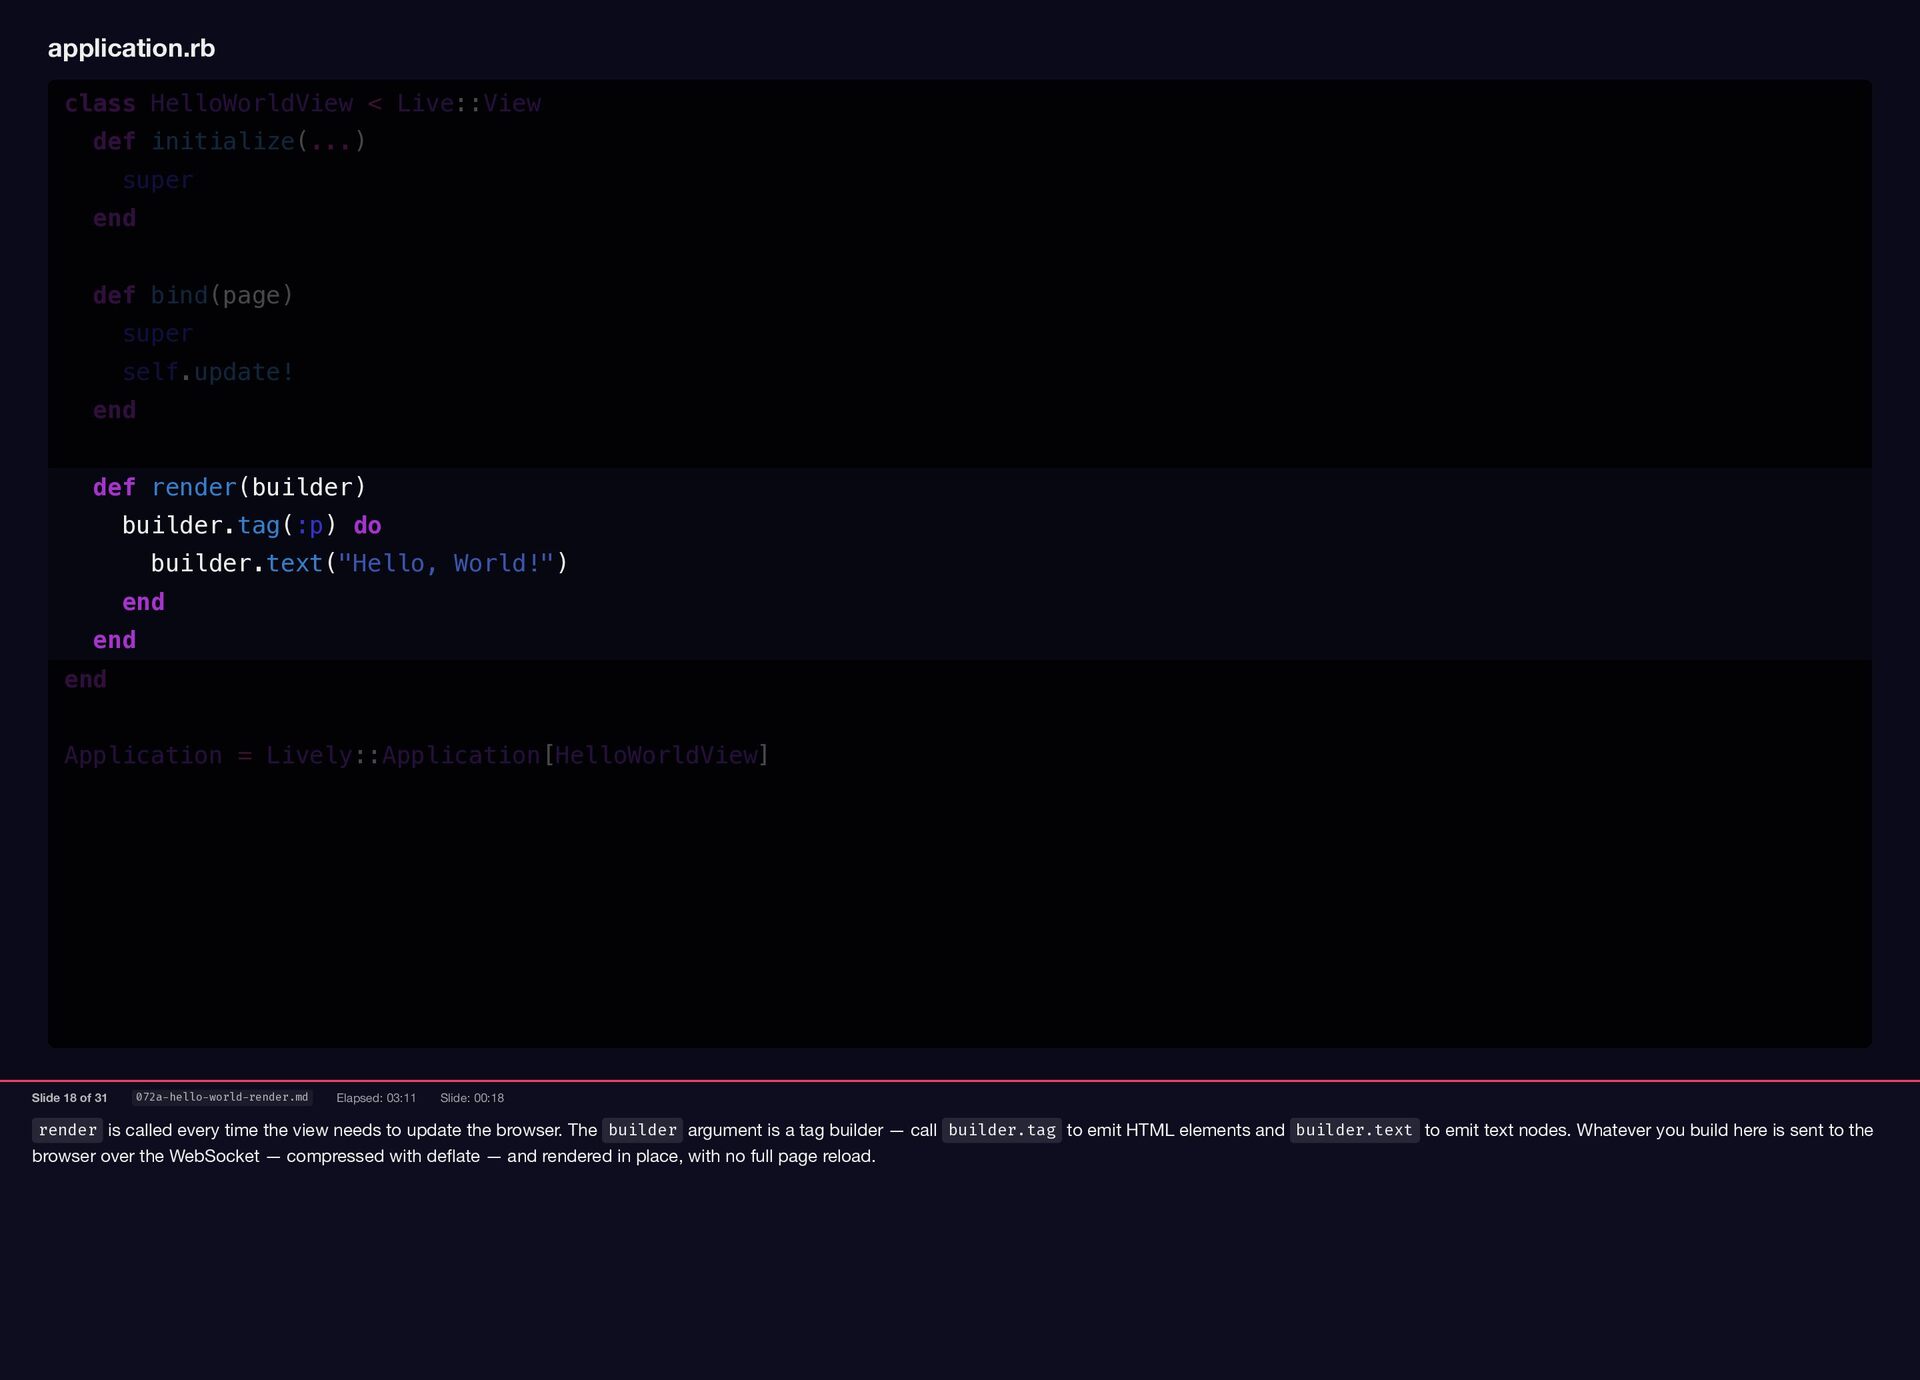Click the 072a-hello-world-render.md filename badge

222,1097
